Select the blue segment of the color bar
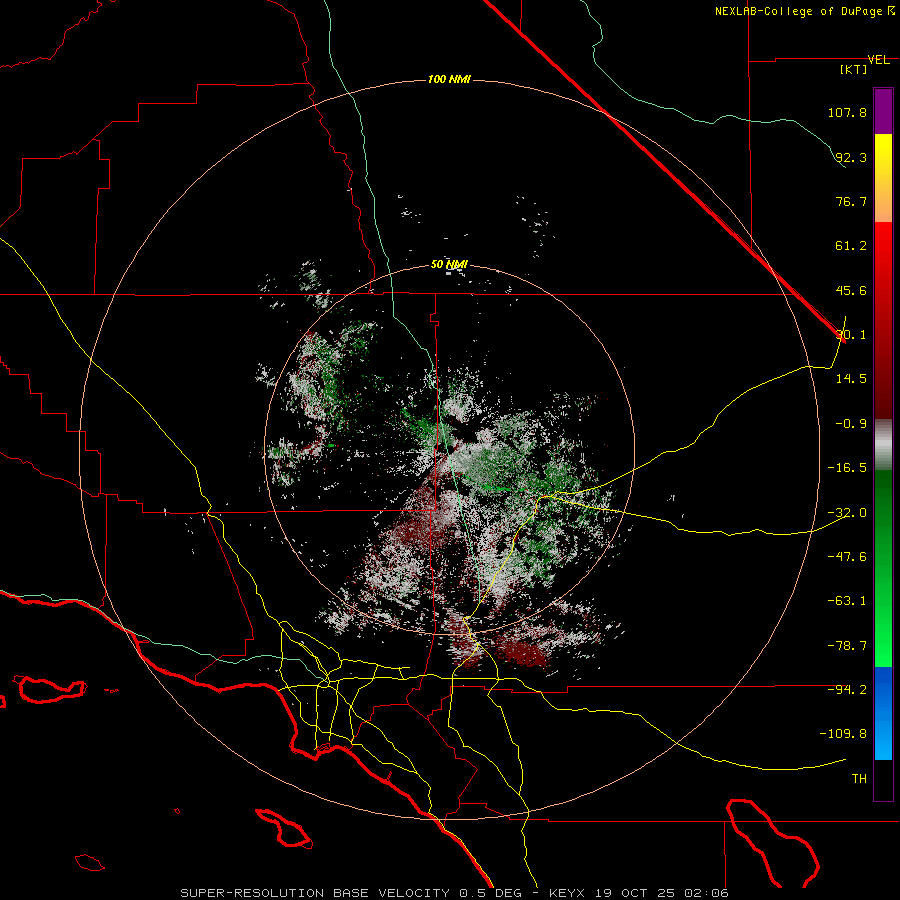Screen dimensions: 900x900 pos(883,713)
